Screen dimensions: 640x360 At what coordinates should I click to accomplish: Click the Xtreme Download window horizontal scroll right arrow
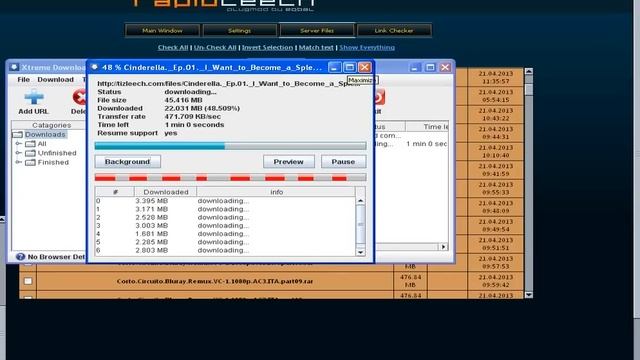[x=443, y=247]
